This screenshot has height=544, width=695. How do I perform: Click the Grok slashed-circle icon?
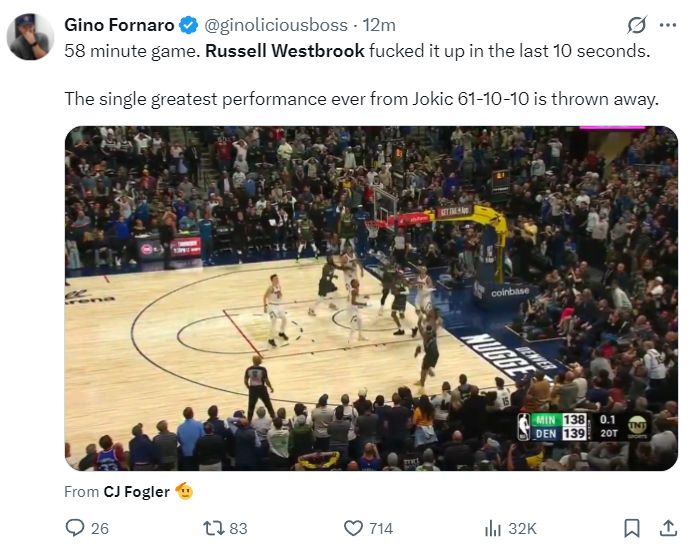tap(636, 25)
